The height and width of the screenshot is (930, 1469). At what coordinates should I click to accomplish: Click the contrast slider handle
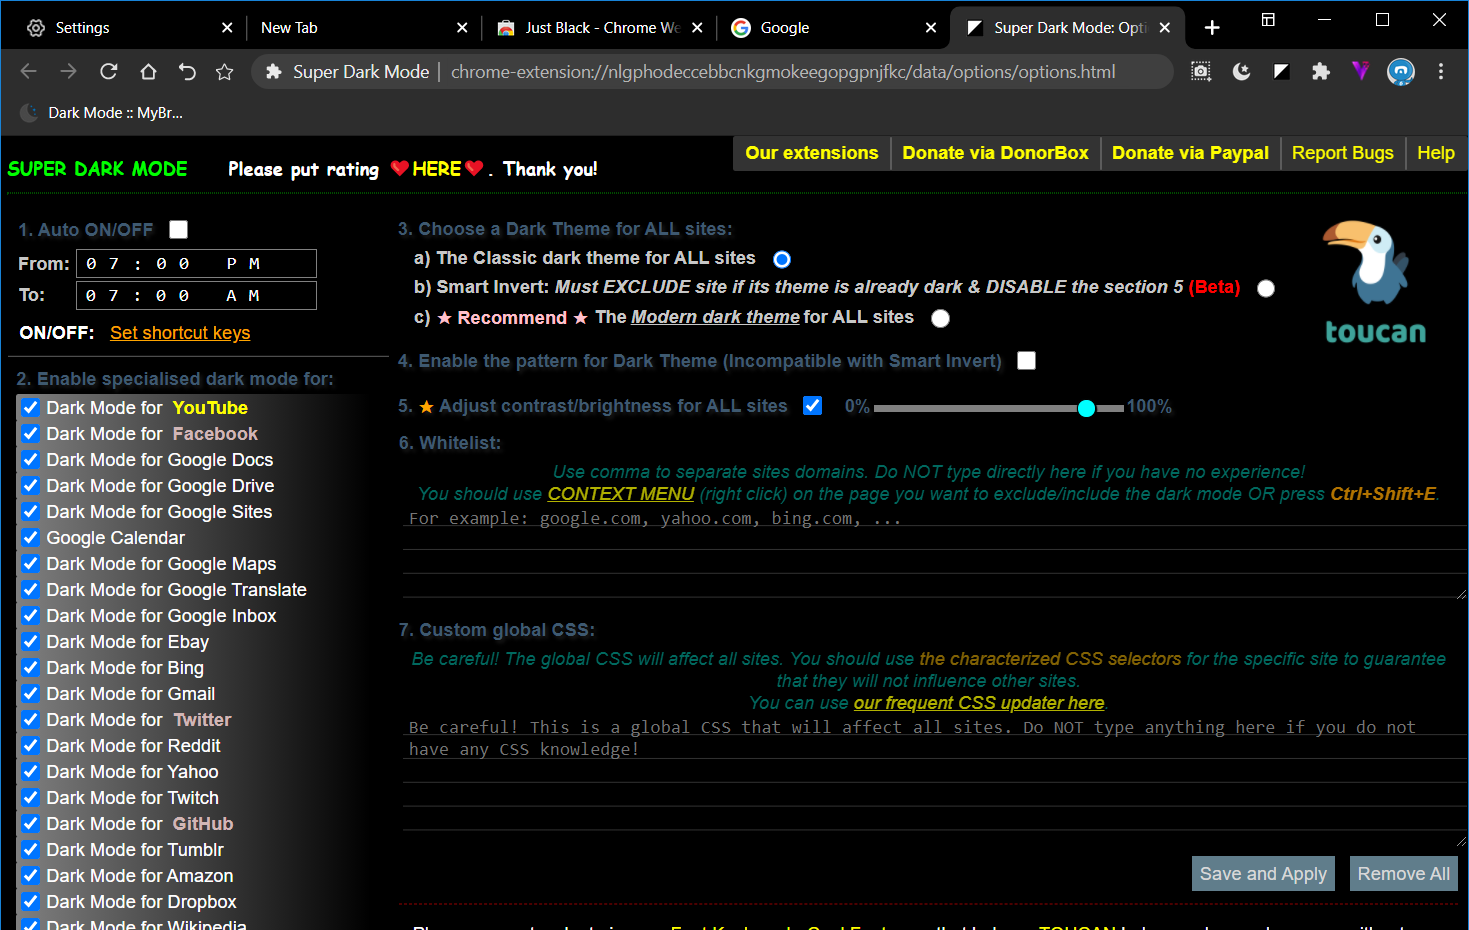(1086, 408)
